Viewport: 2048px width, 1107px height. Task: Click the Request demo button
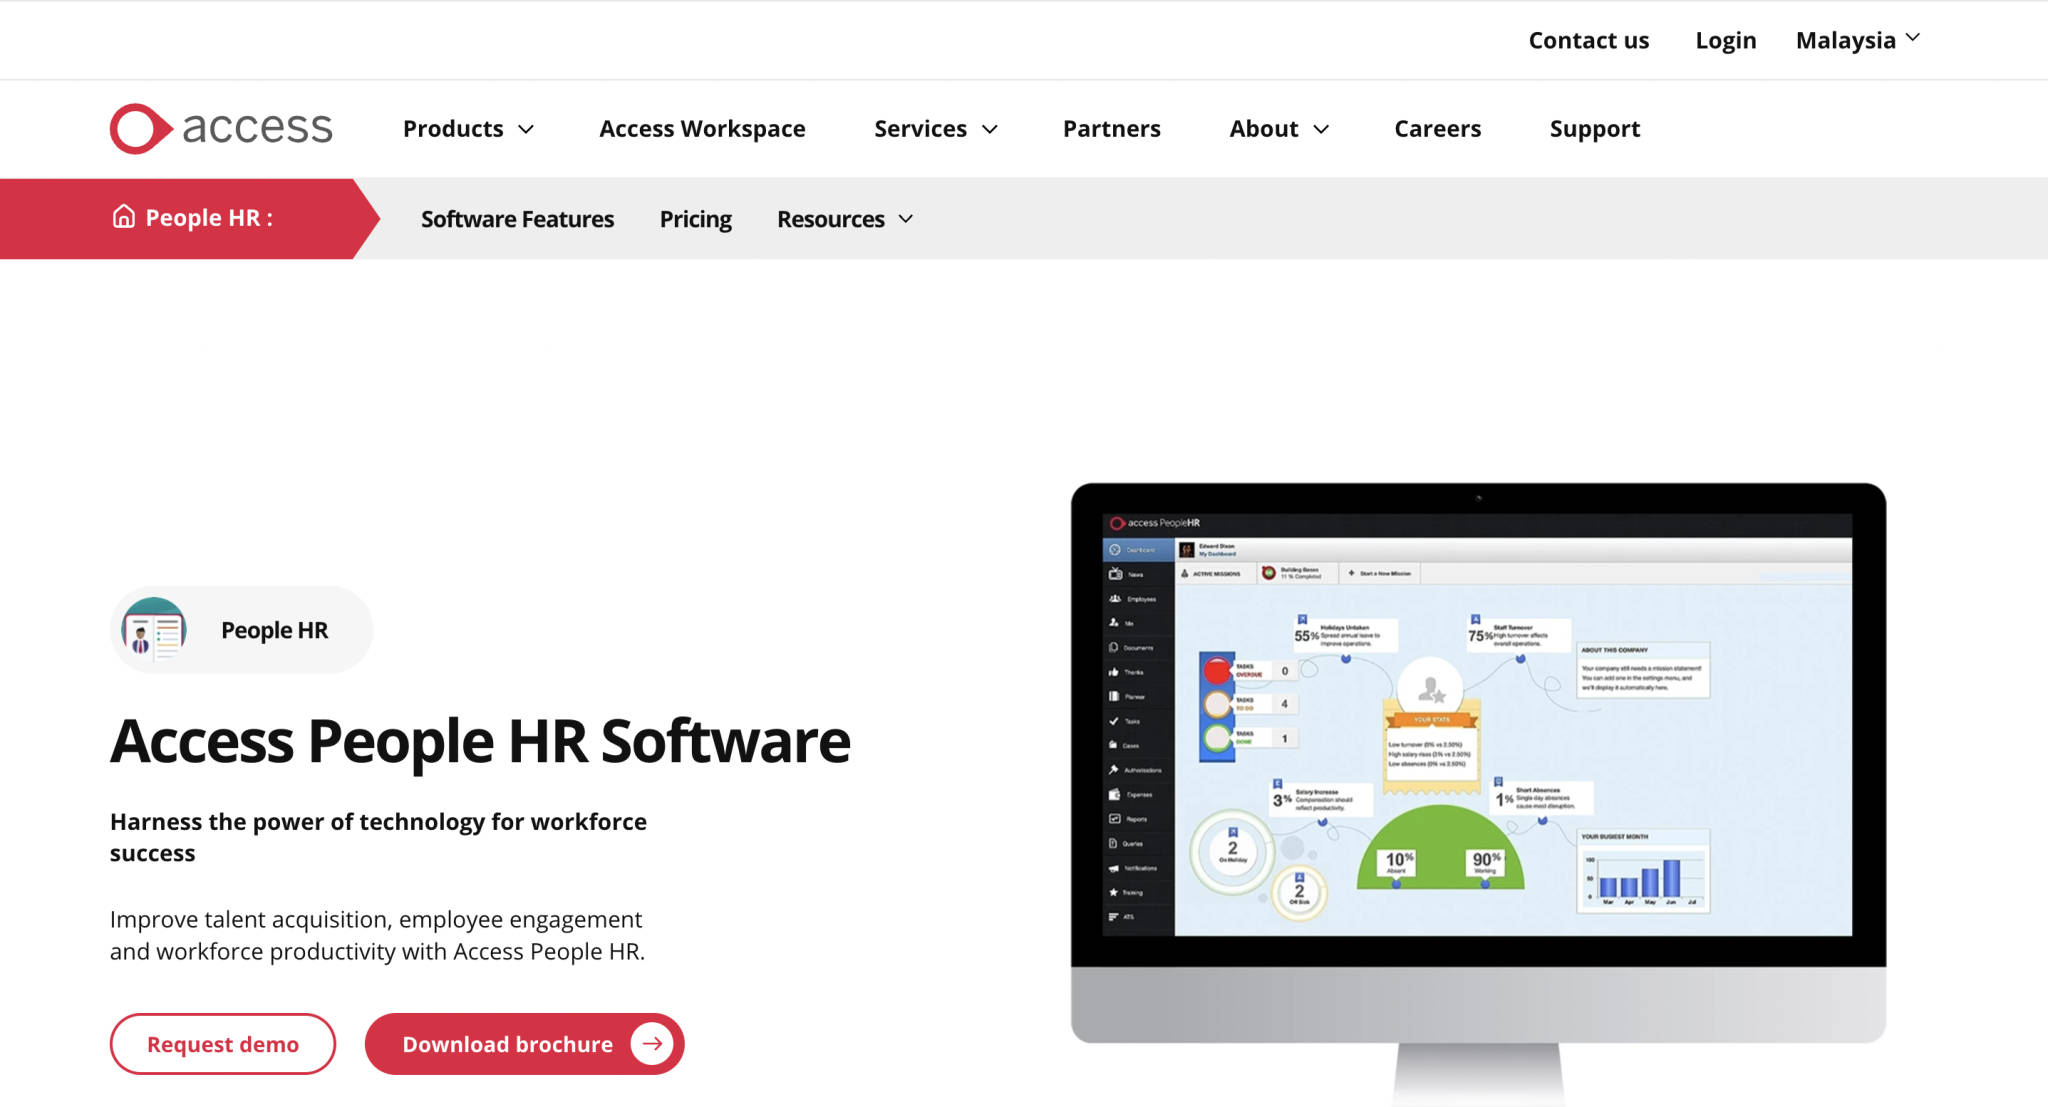(x=223, y=1044)
